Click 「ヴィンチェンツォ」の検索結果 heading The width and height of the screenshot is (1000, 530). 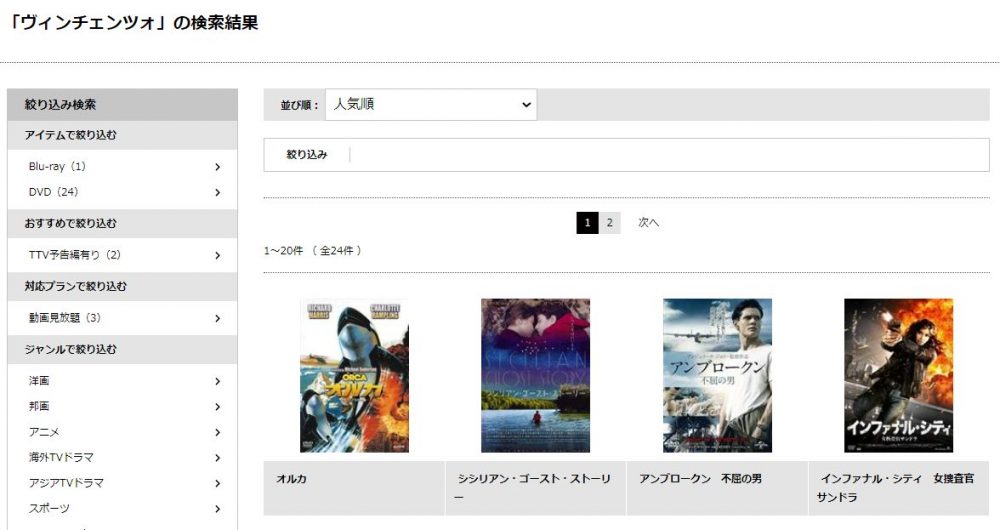(134, 23)
